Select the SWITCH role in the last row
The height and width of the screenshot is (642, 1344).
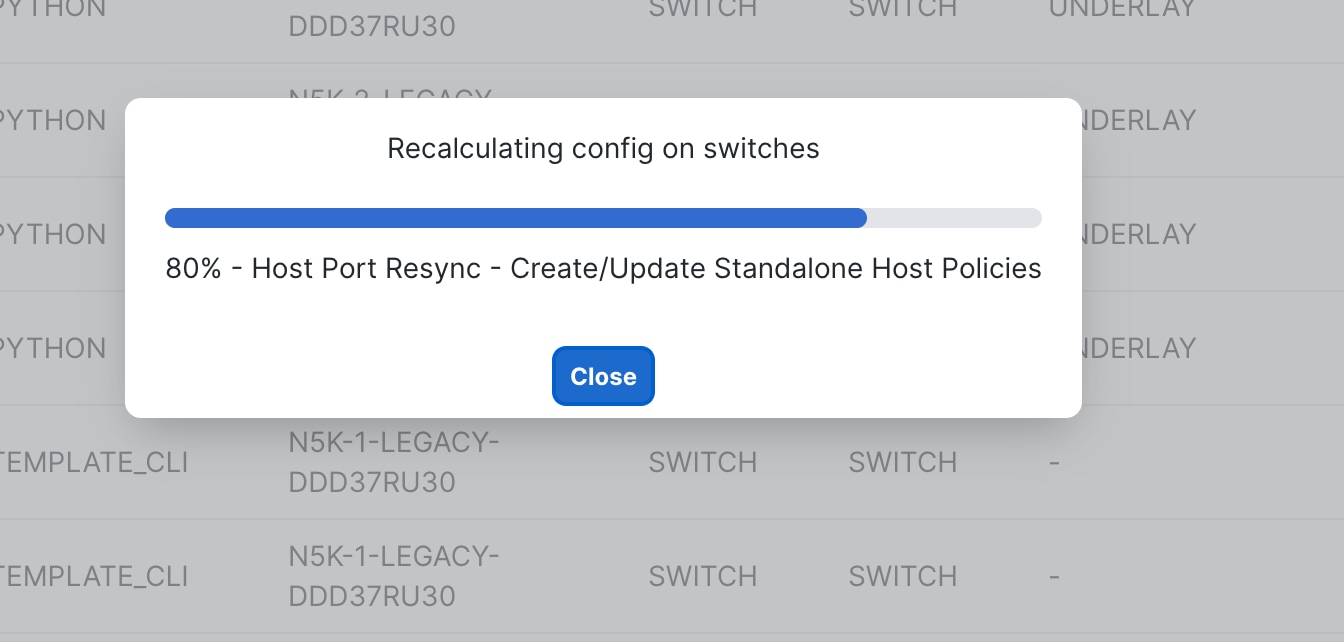pos(902,576)
